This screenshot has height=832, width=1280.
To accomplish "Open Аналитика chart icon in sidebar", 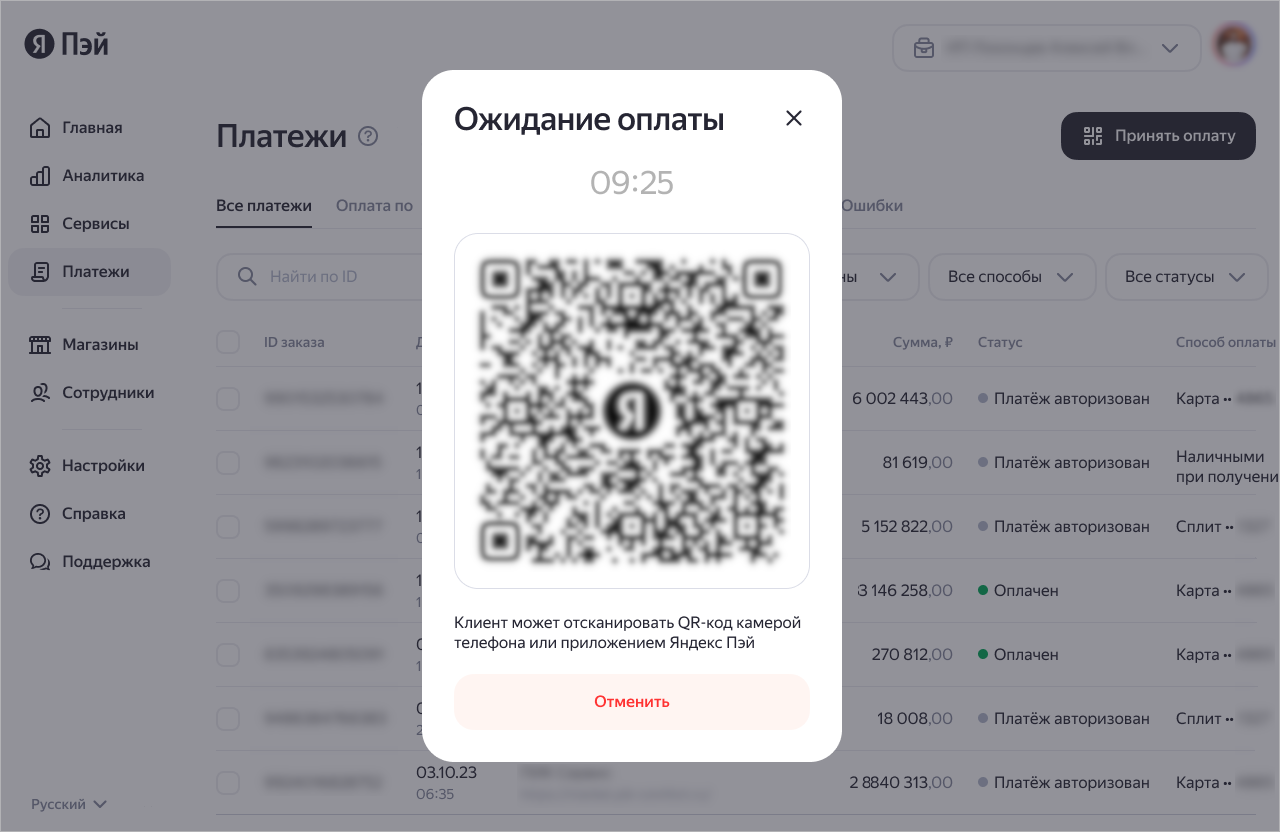I will coord(40,176).
